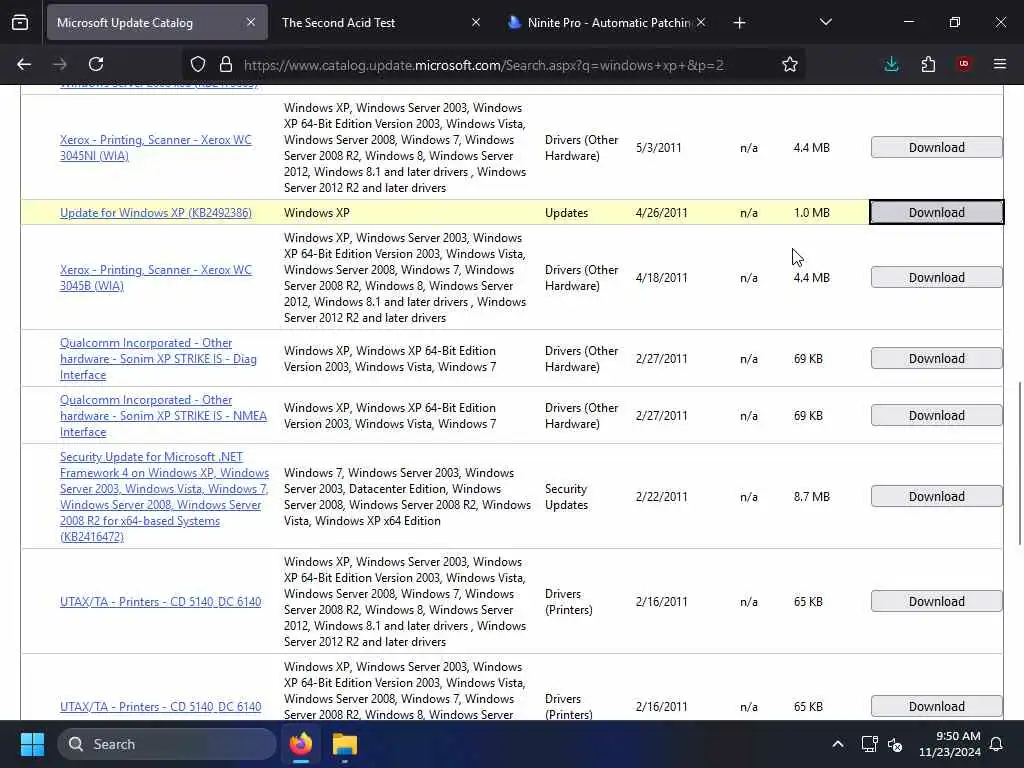Open network status tray icon
Viewport: 1024px width, 768px height.
click(869, 744)
